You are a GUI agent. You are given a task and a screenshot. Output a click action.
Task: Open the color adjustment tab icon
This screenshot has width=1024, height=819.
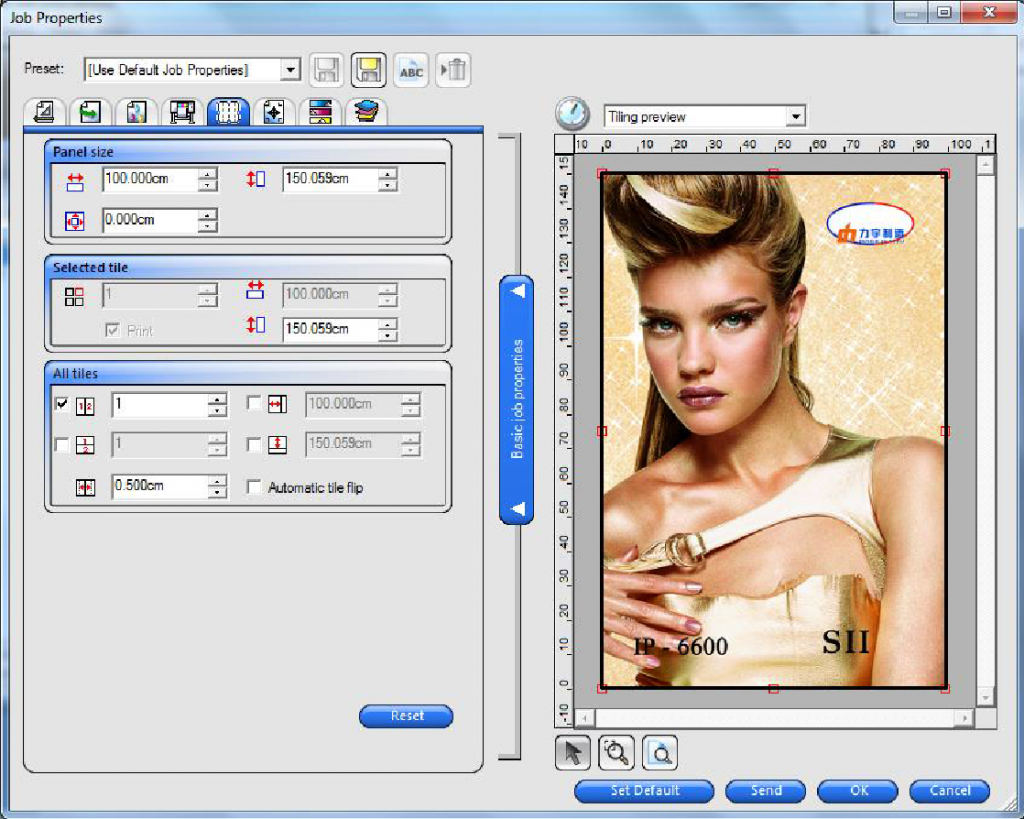pyautogui.click(x=135, y=113)
